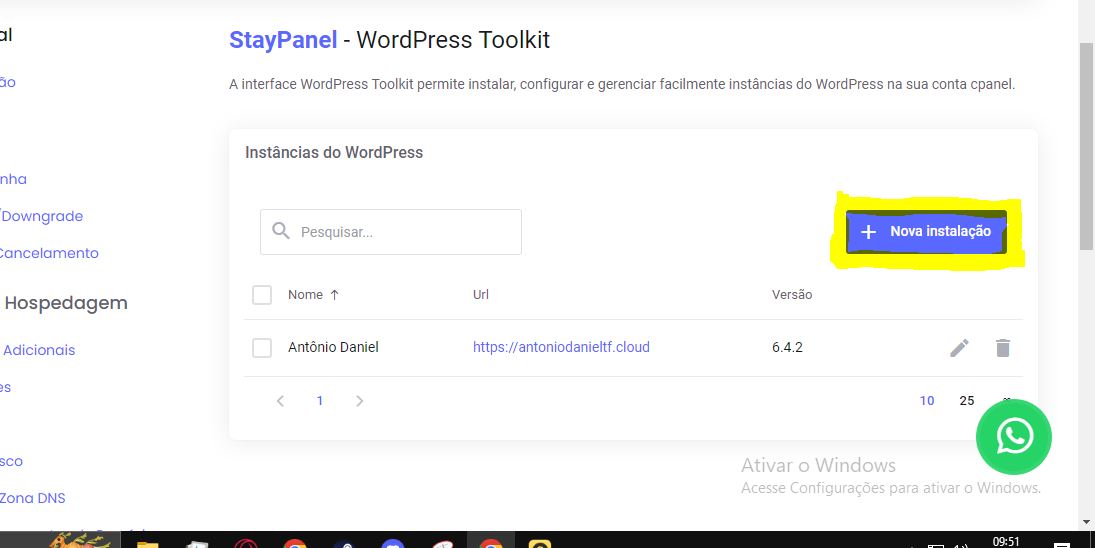Click the 6.4.2 version cell
The height and width of the screenshot is (548, 1095).
click(787, 347)
